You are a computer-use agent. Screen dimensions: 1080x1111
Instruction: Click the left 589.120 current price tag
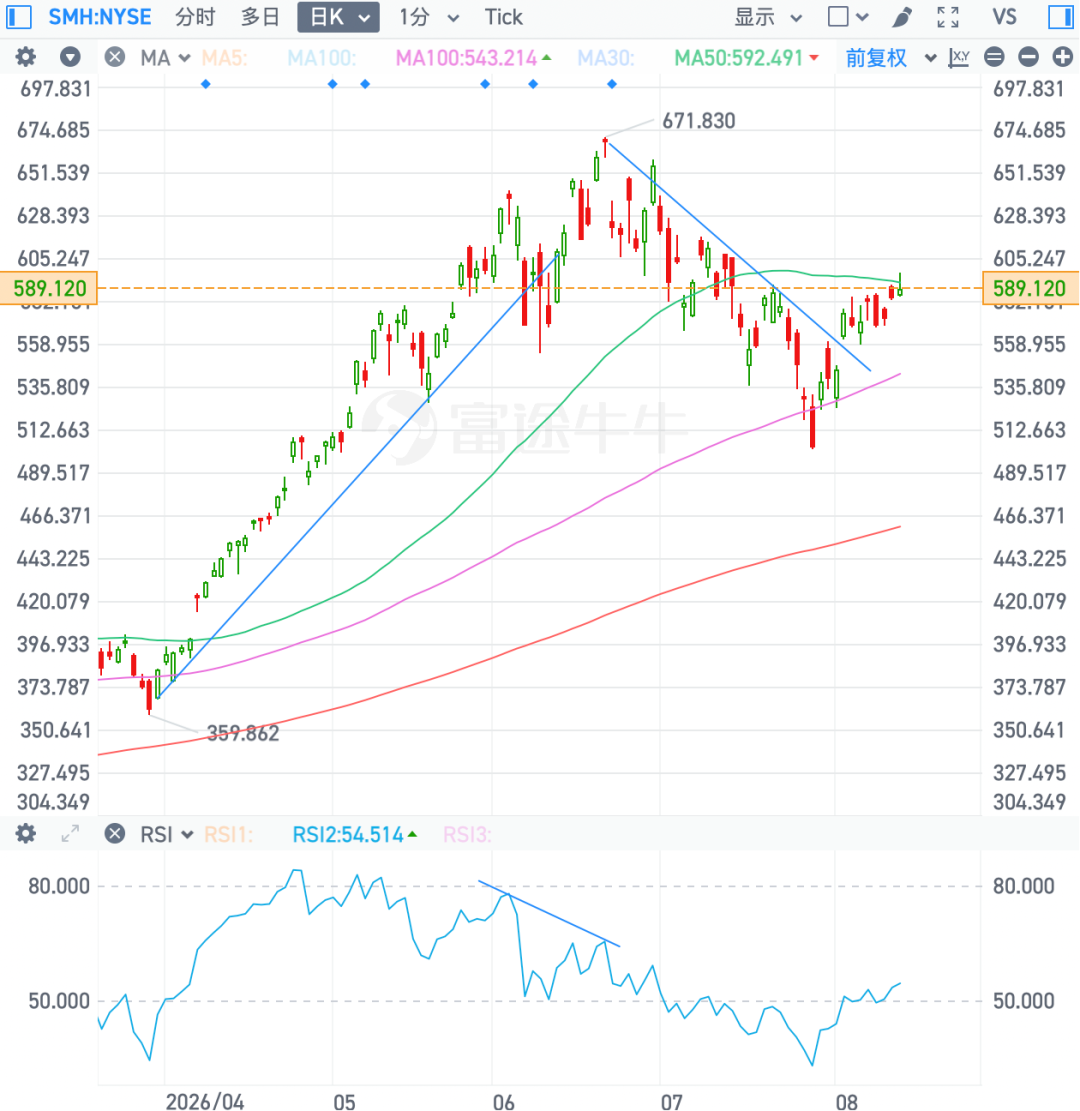point(49,288)
